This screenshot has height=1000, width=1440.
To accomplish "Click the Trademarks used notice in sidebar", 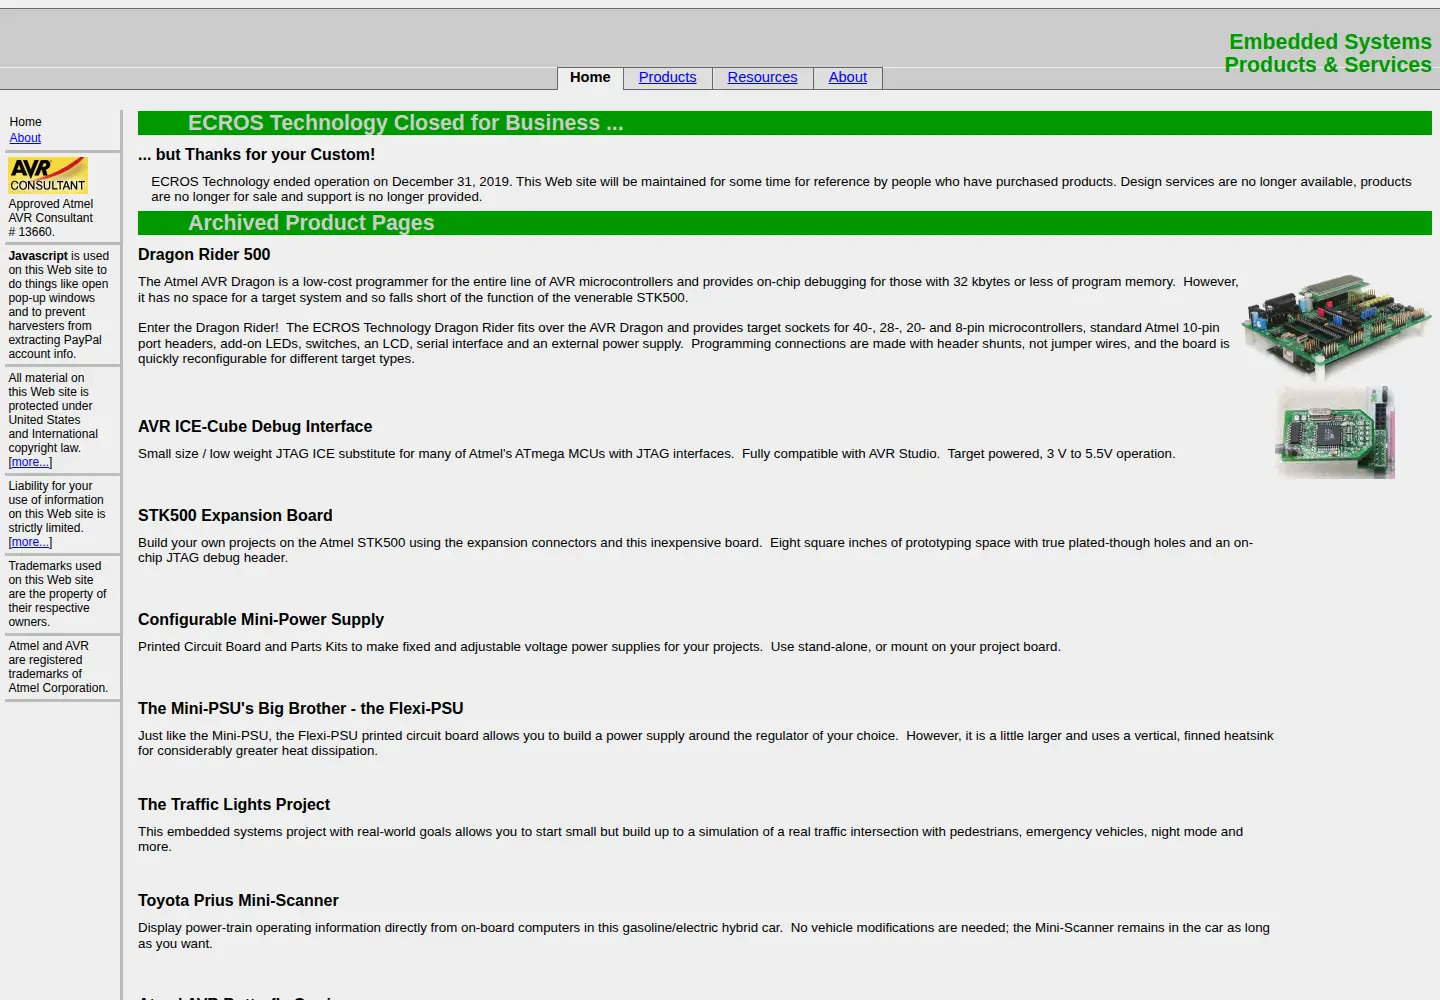I will point(57,594).
